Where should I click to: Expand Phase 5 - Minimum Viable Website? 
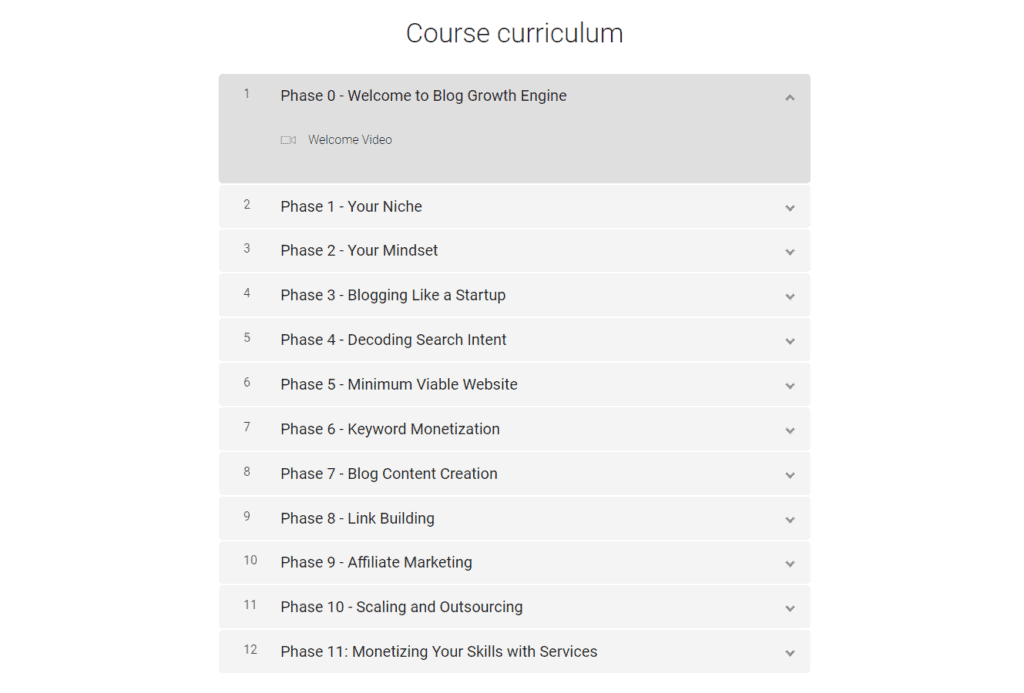coord(790,385)
